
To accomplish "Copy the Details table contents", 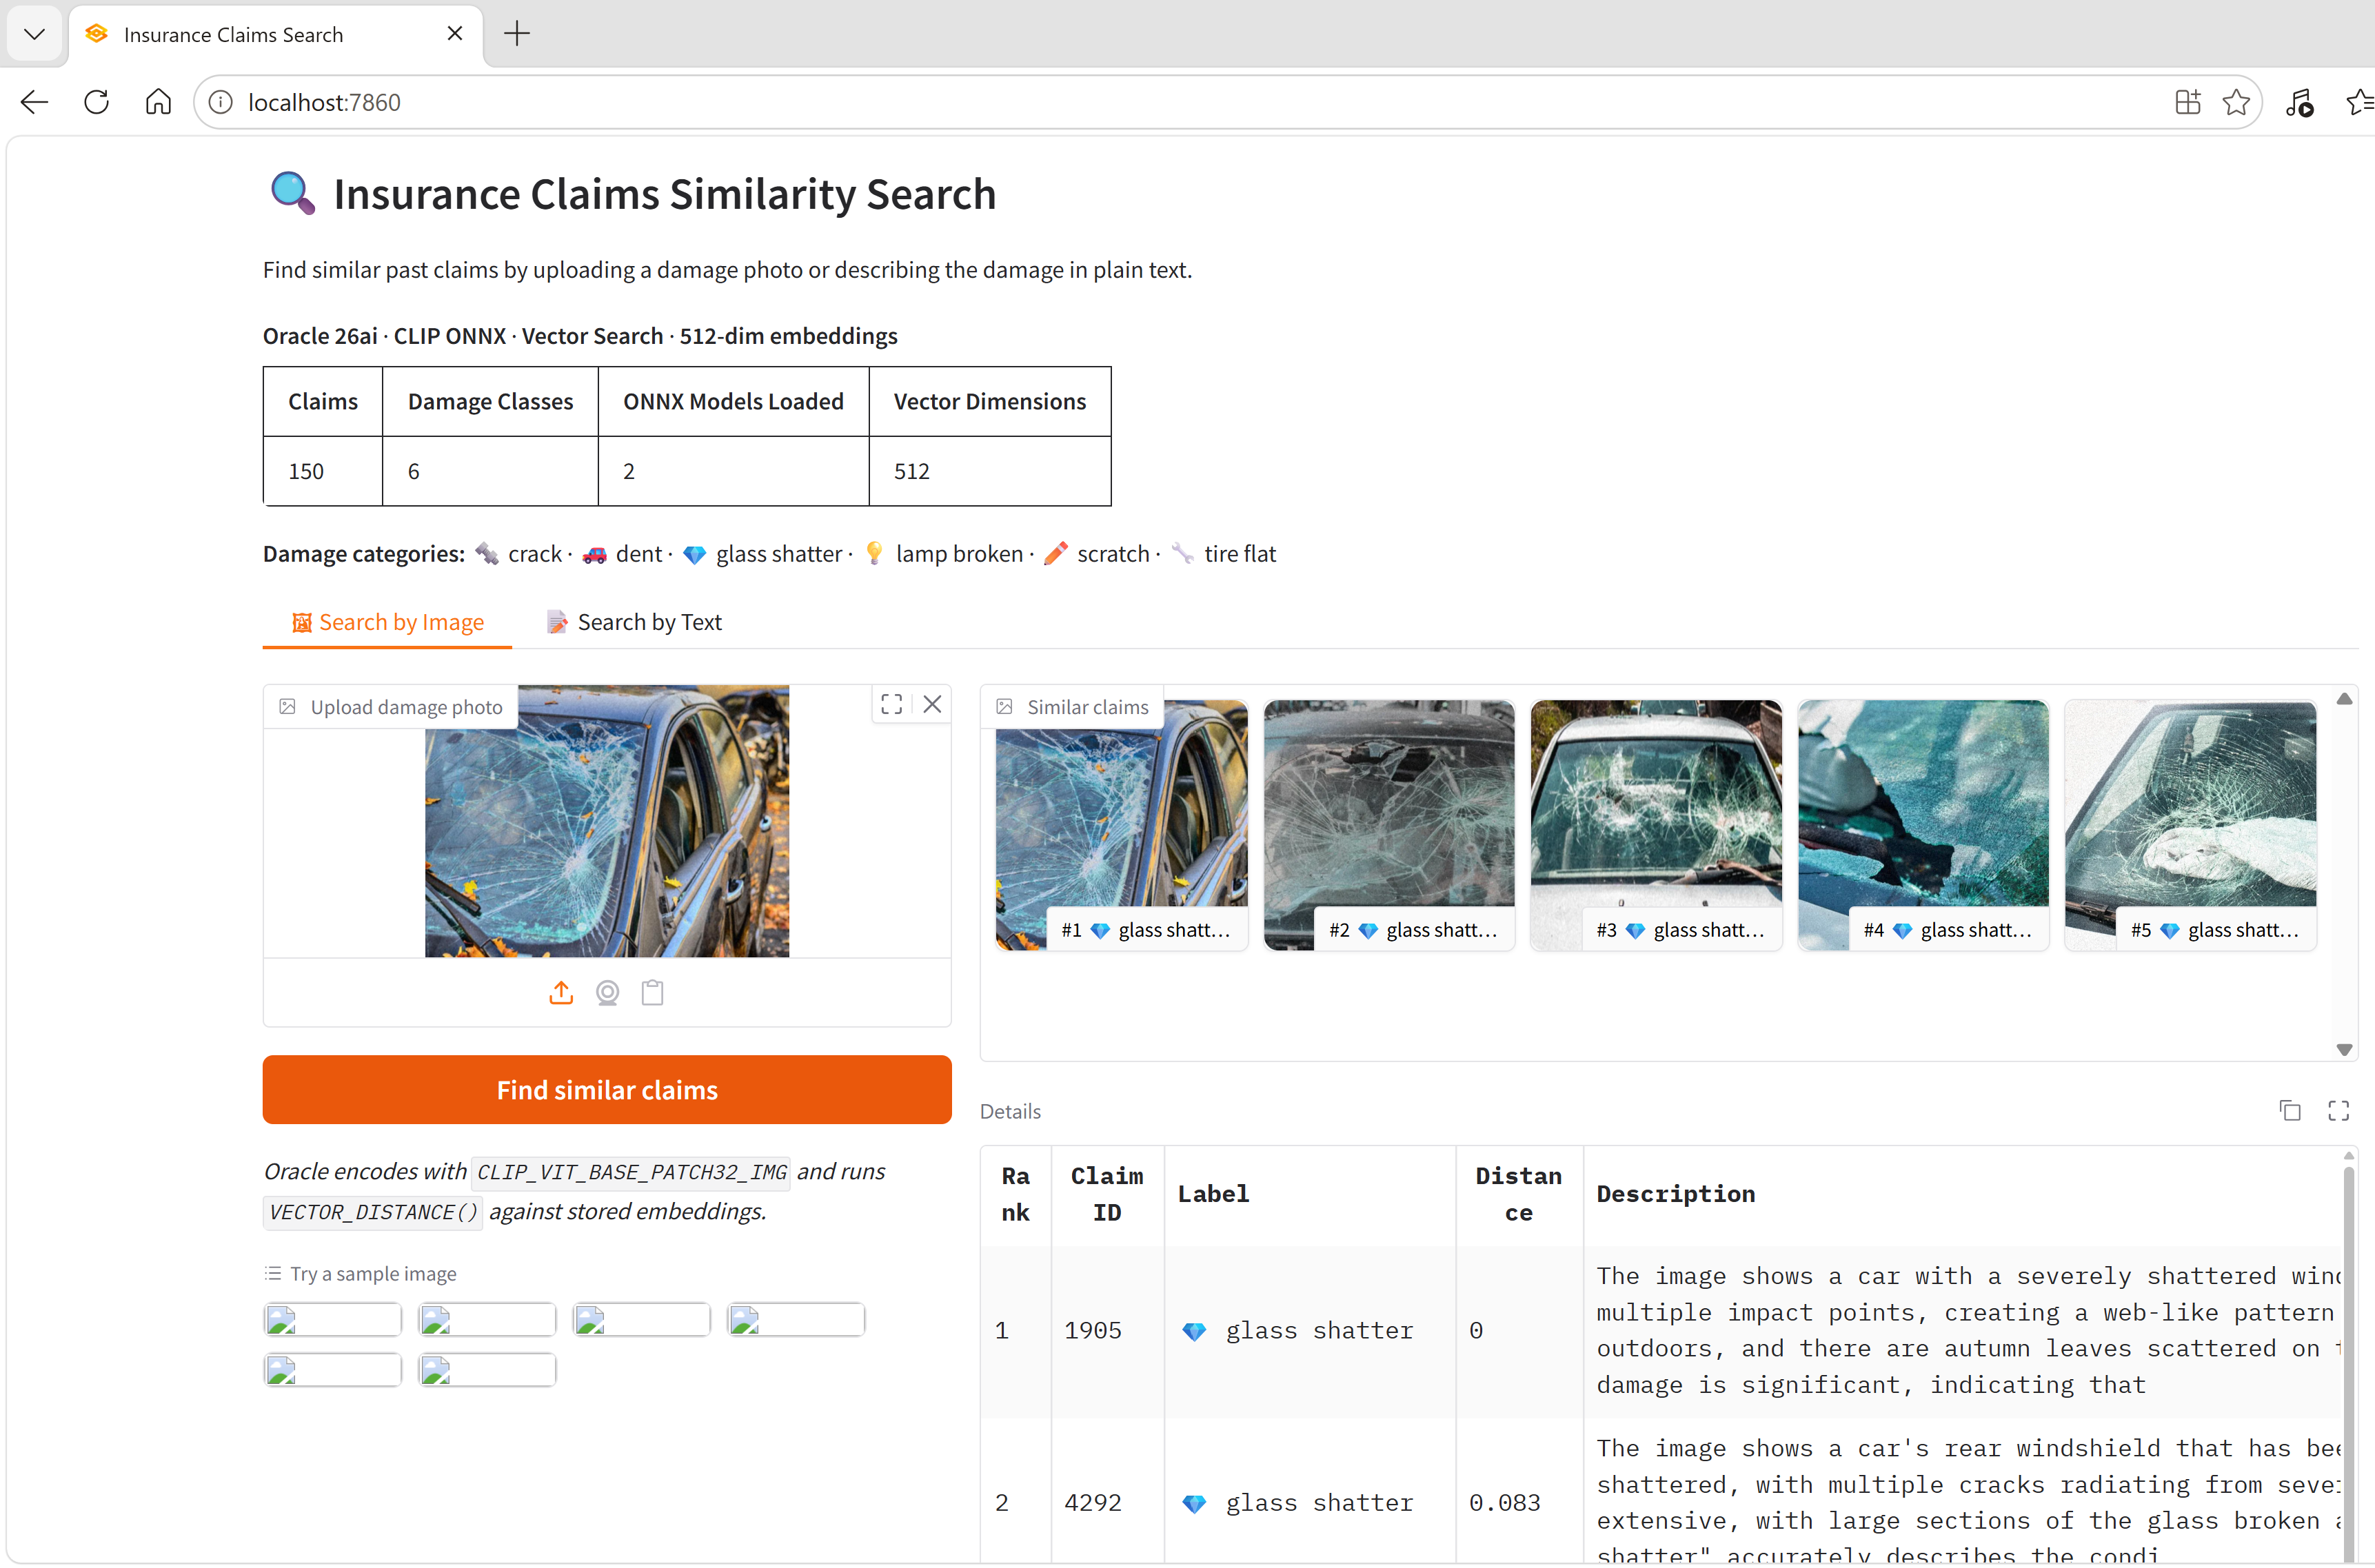I will [x=2290, y=1110].
